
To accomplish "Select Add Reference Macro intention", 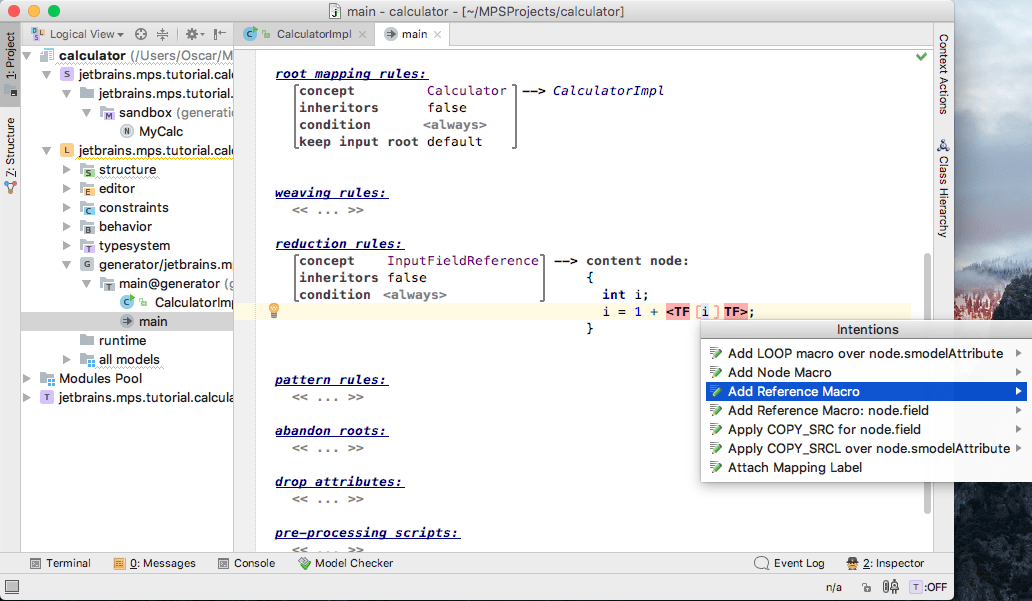I will [x=793, y=391].
